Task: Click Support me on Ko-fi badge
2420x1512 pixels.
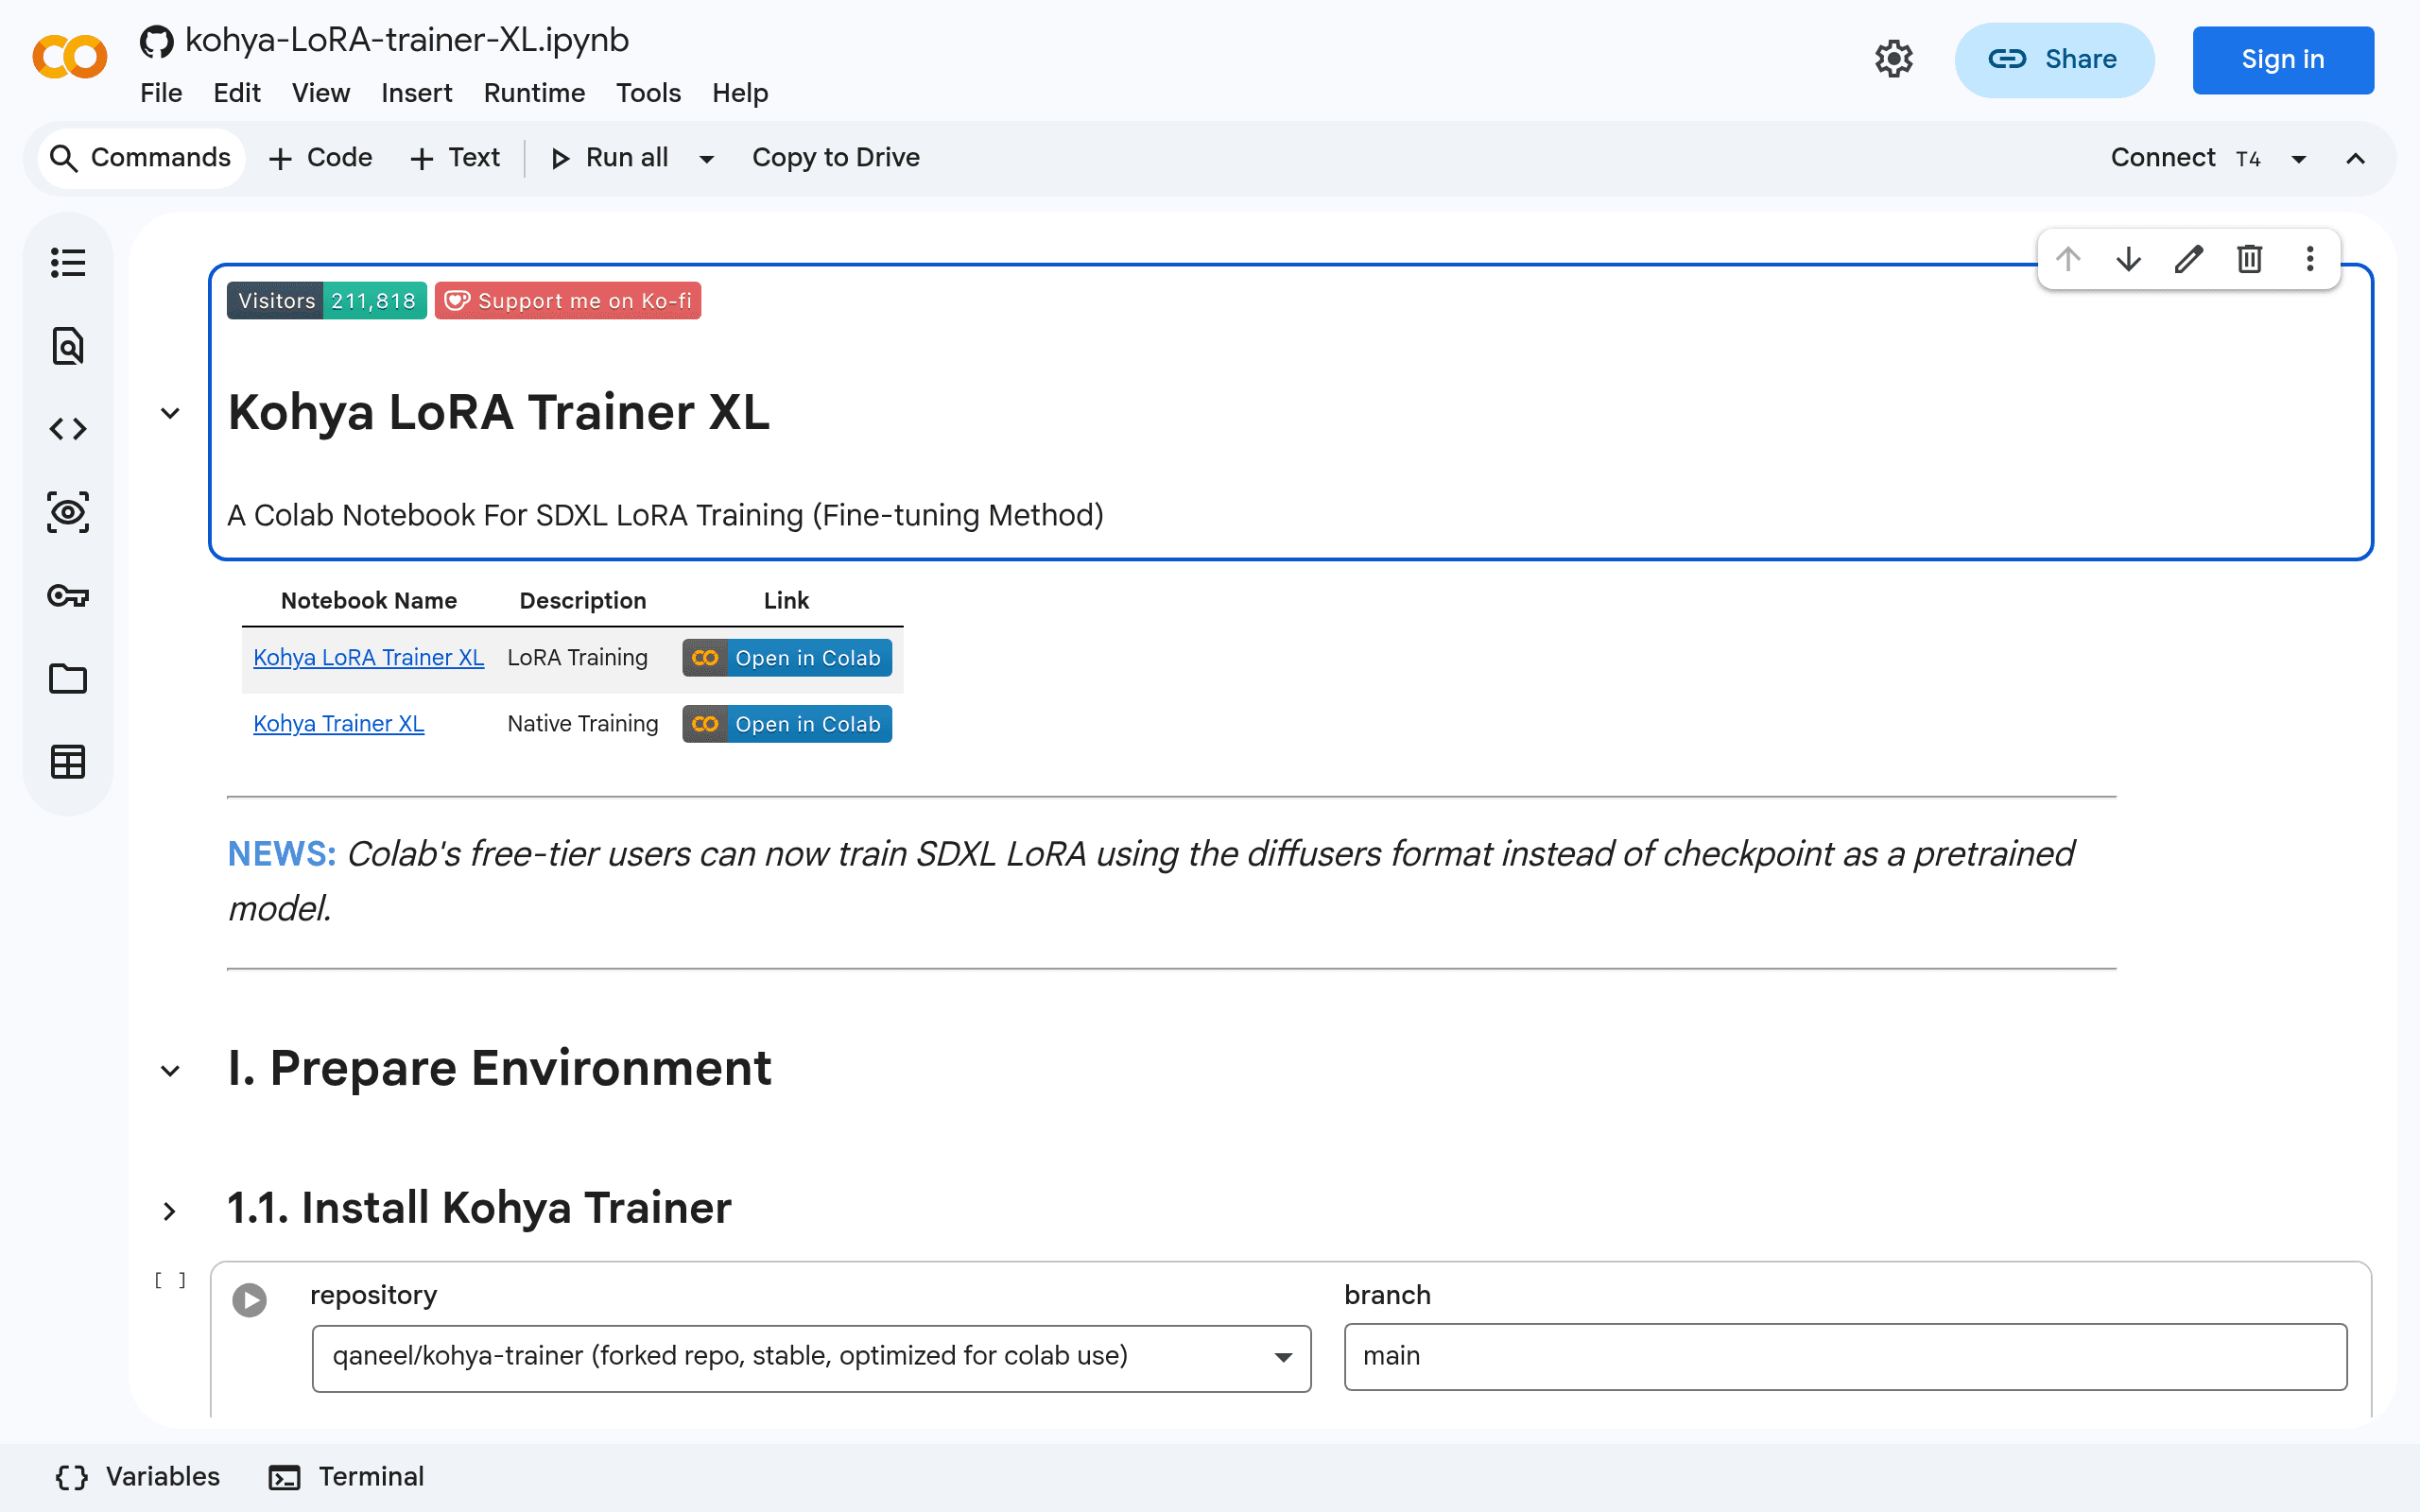Action: (568, 301)
